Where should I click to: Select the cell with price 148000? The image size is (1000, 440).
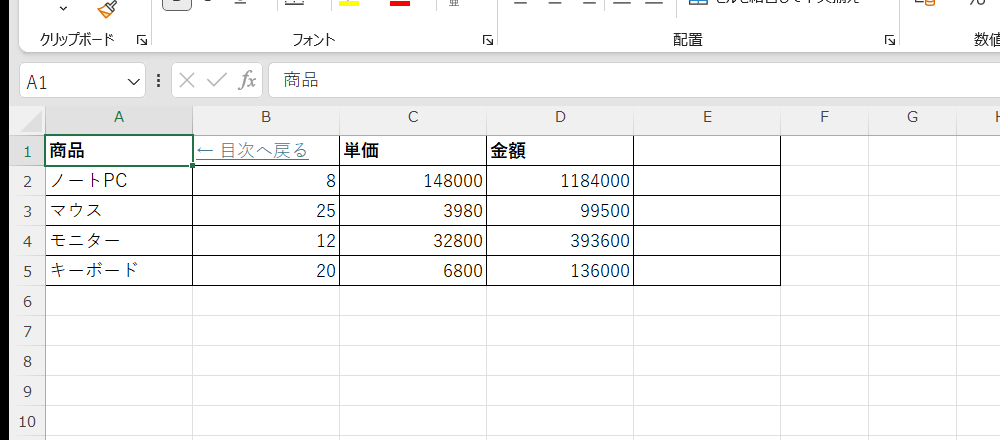(413, 181)
